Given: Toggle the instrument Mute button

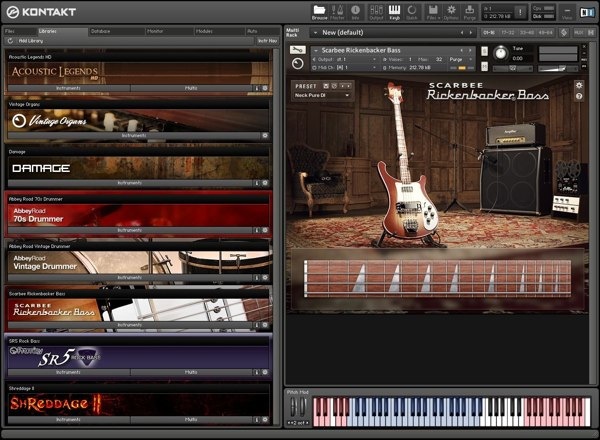Looking at the screenshot, I should click(x=484, y=67).
